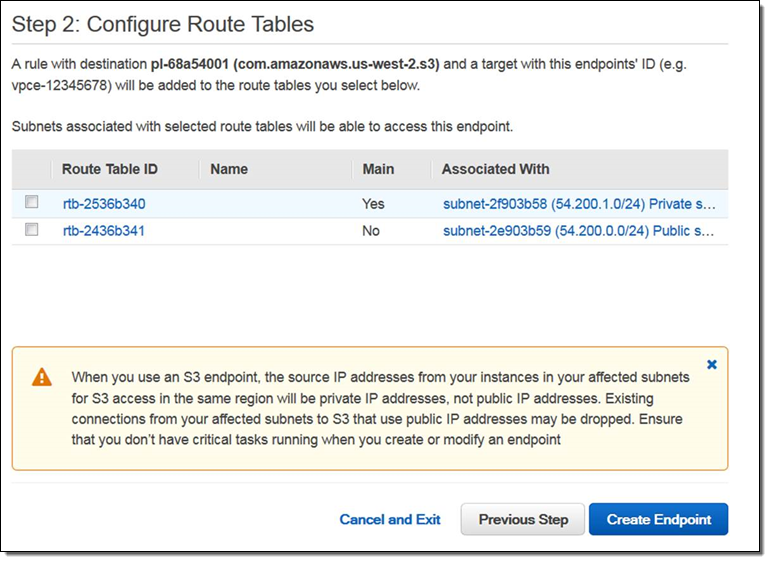Dismiss the S3 endpoint warning notice
770x562 pixels.
click(712, 365)
